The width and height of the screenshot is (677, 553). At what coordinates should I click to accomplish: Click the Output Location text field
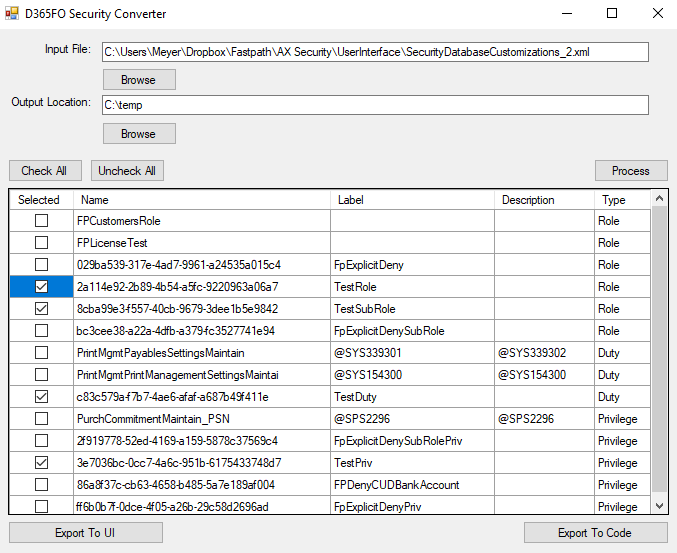pos(375,105)
